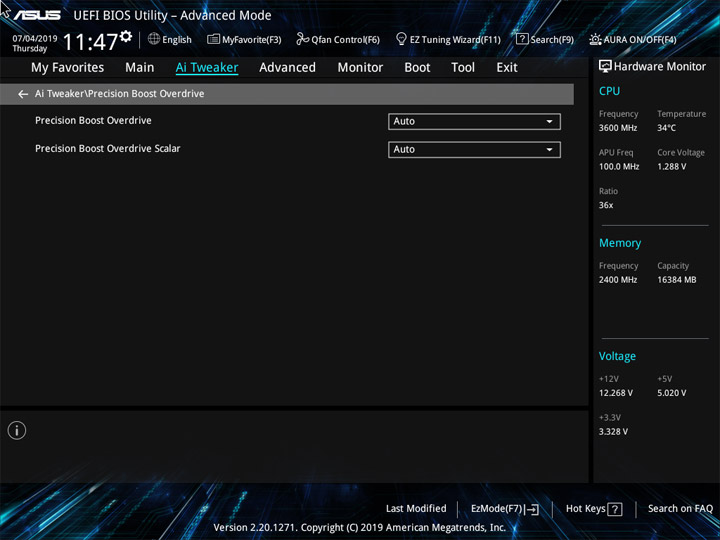
Task: Click the 07/04/2019 date text
Action: click(x=35, y=39)
